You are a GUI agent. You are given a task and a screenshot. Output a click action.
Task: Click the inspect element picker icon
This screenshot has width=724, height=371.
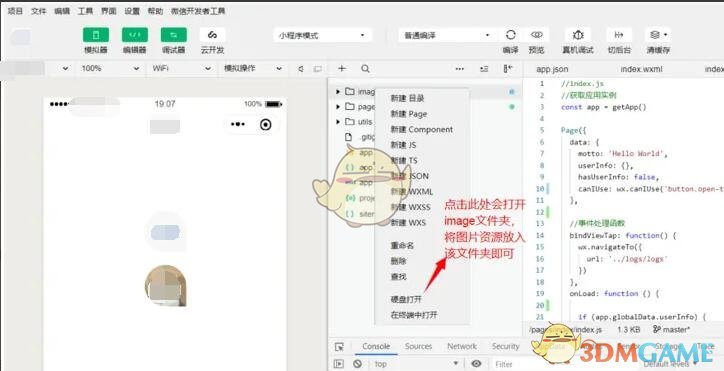coord(339,347)
